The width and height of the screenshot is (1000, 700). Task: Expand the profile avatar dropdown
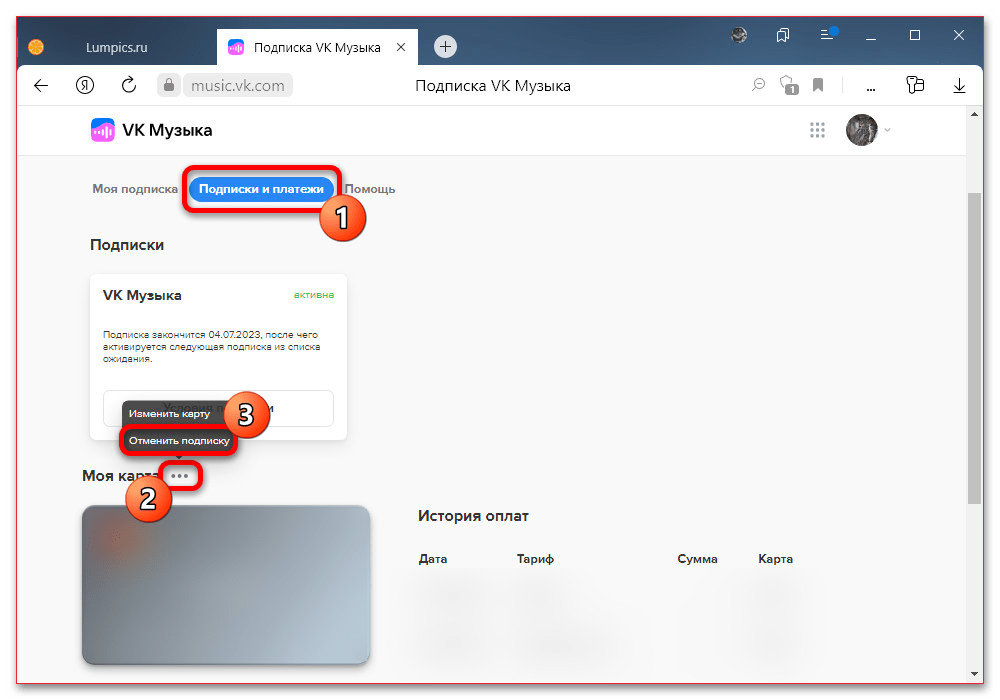(x=868, y=130)
